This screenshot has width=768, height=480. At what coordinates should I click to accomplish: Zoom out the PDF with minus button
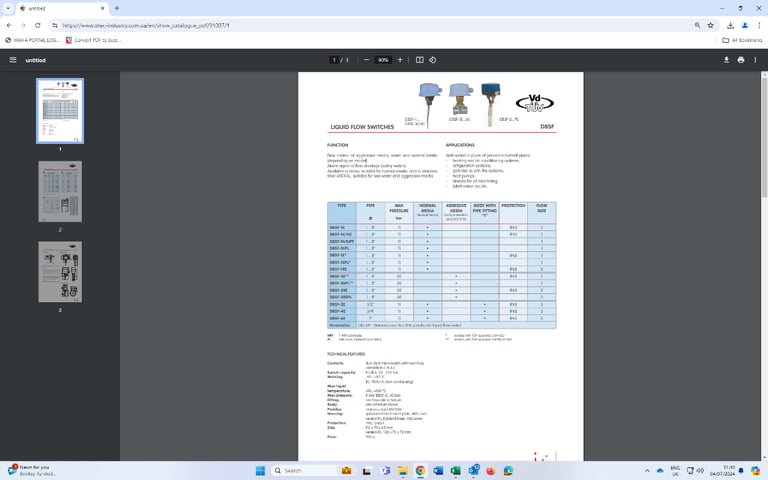(366, 60)
